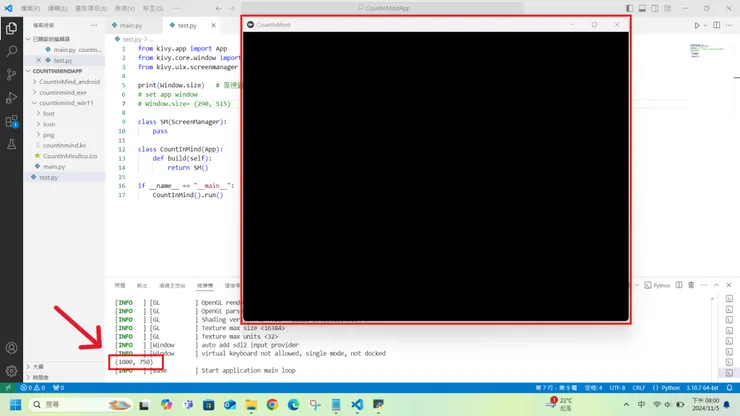The height and width of the screenshot is (416, 740).
Task: Open countinmind.kv file in explorer
Action: [x=65, y=145]
